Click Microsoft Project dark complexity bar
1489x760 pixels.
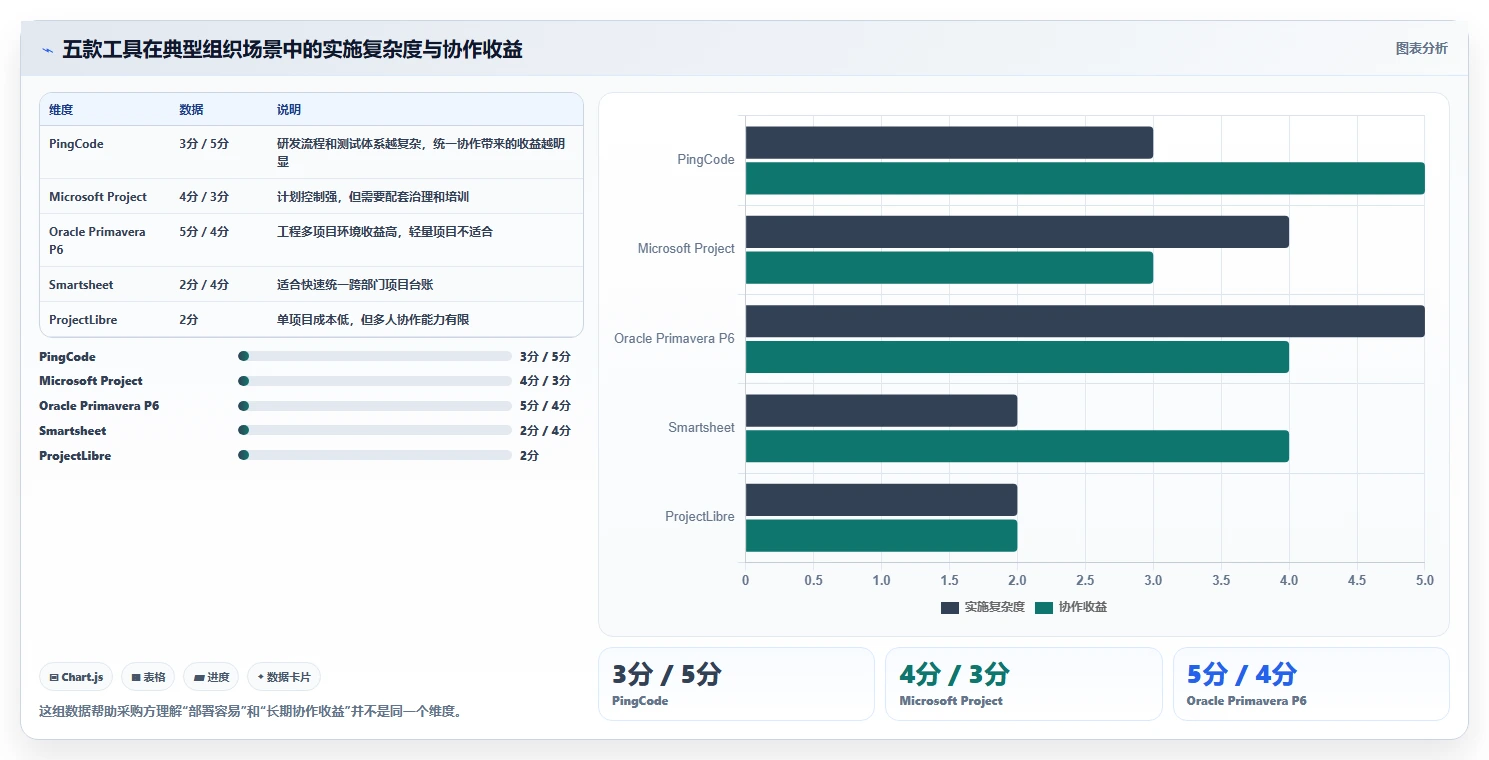[1017, 232]
